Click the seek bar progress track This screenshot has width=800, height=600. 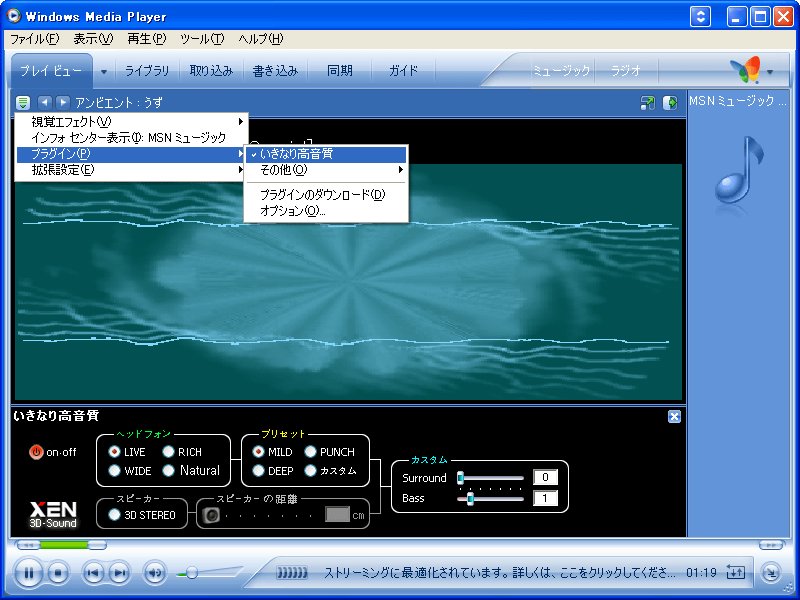(x=64, y=545)
